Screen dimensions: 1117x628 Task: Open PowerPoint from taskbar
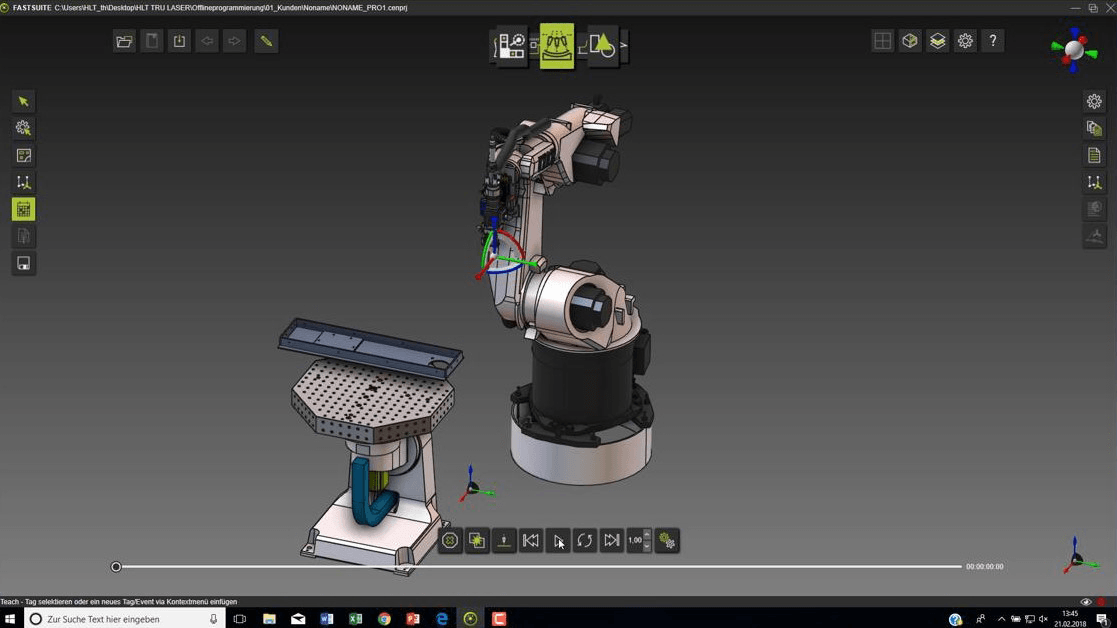click(413, 619)
